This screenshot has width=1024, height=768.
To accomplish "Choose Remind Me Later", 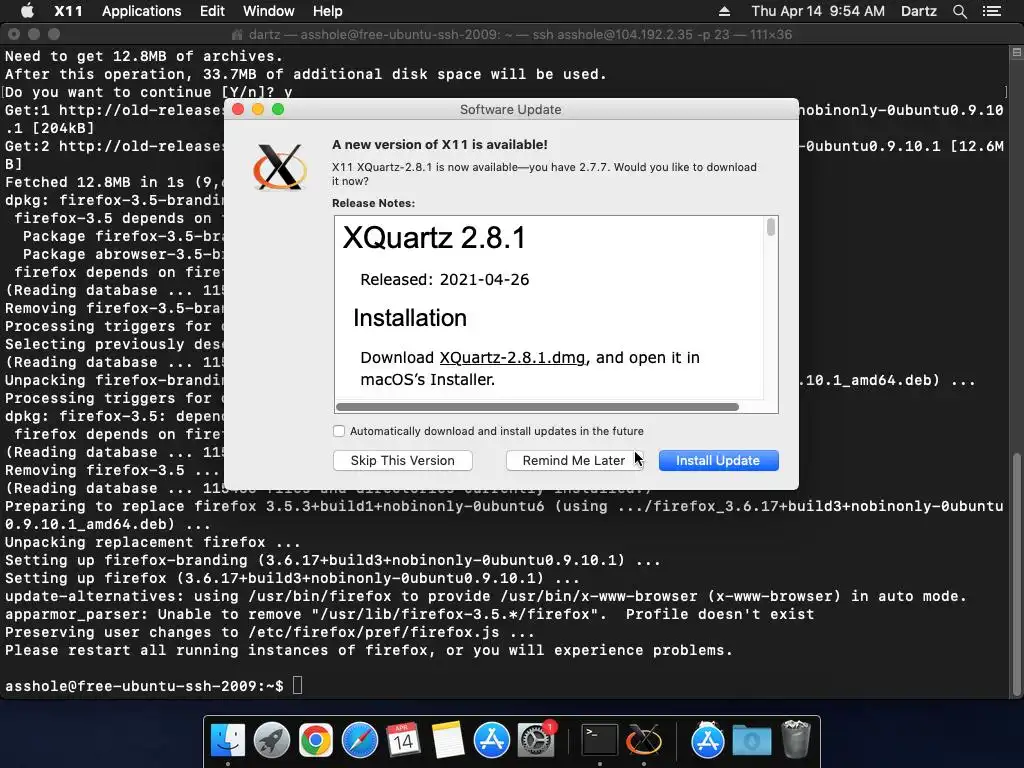I will (573, 460).
